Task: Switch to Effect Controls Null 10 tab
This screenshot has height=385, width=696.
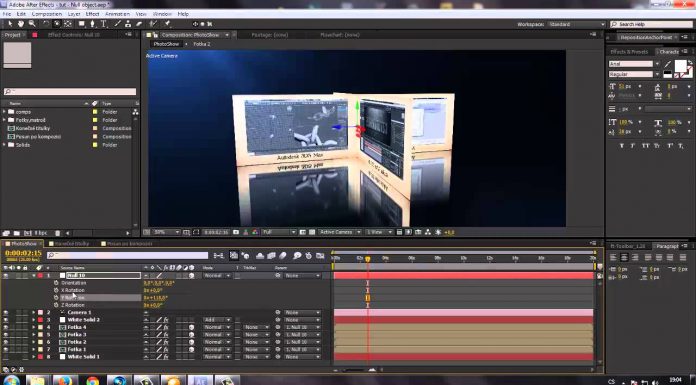Action: (x=74, y=35)
